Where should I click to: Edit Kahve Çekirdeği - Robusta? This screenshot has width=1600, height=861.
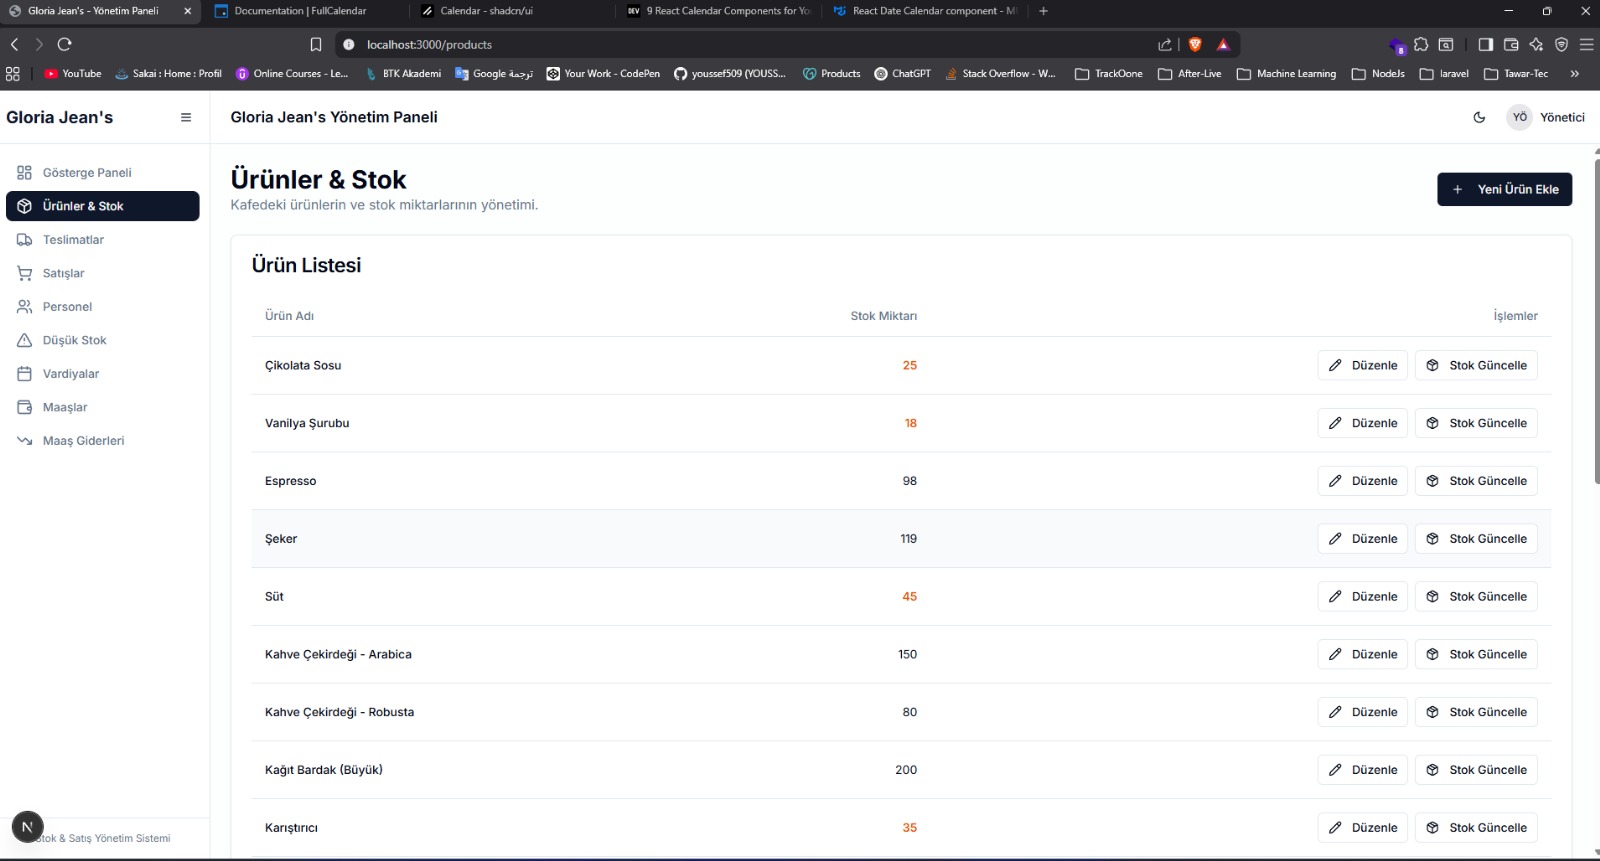1363,712
